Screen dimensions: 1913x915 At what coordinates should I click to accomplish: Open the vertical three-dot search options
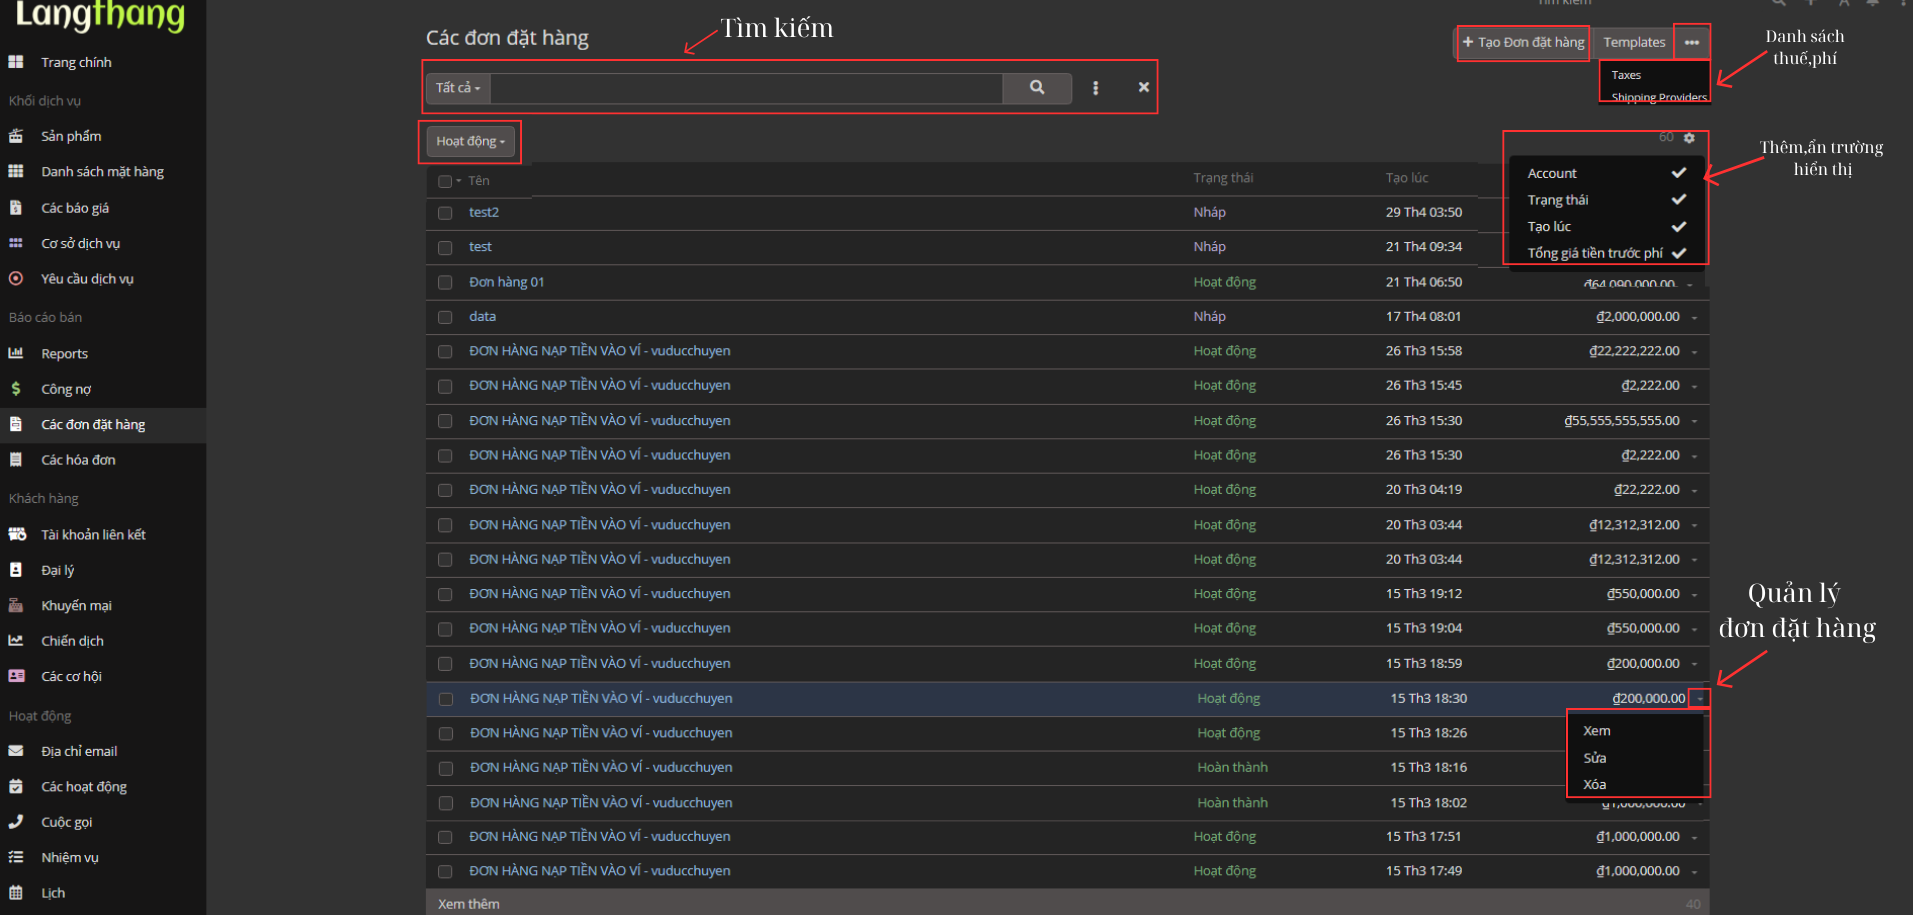[x=1096, y=88]
